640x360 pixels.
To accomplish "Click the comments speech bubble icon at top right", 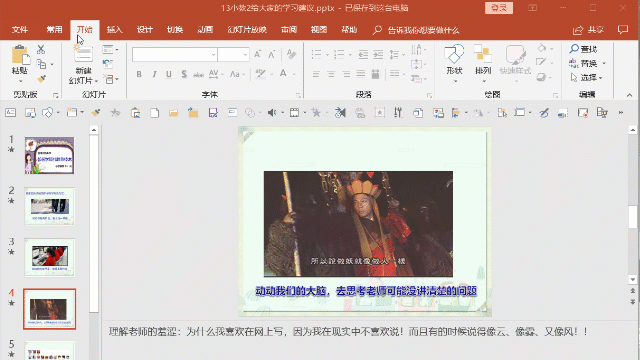I will point(622,29).
